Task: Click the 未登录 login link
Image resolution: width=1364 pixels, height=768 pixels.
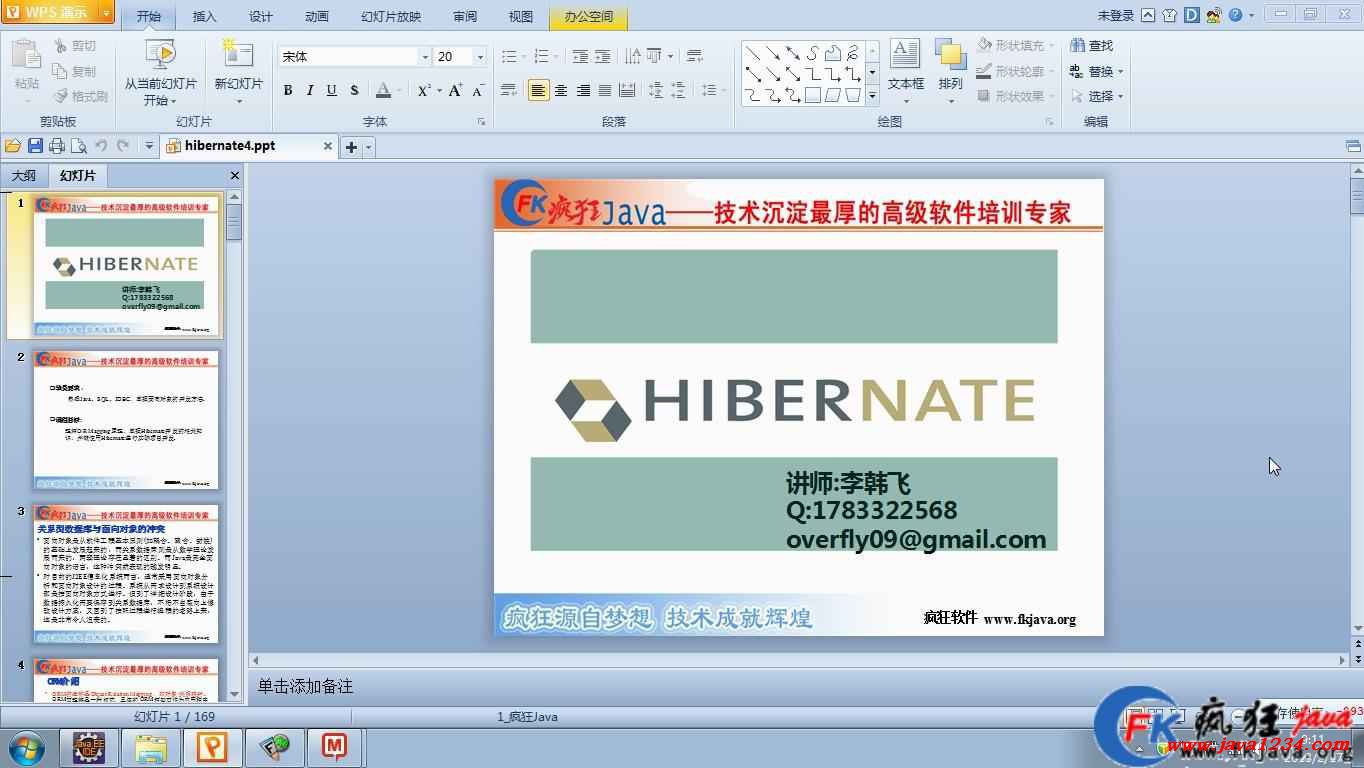Action: [1116, 15]
